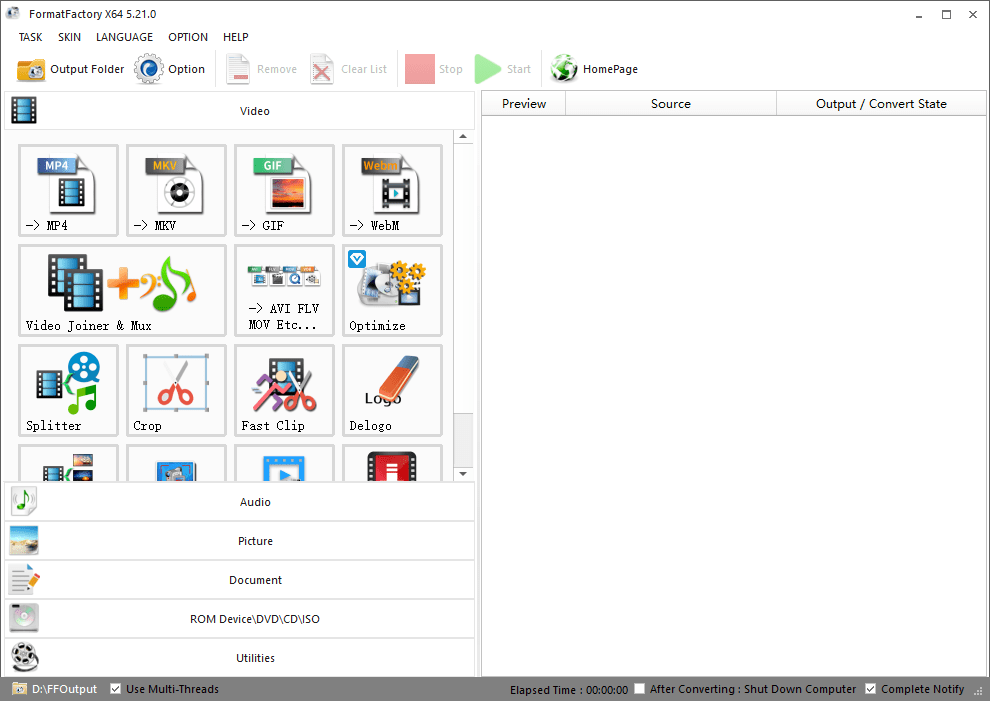Open the TASK menu
990x701 pixels.
pos(30,37)
